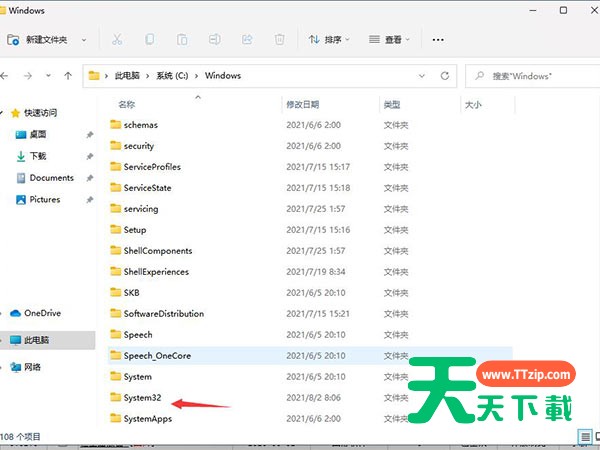Click the 名称 column header
This screenshot has width=600, height=450.
coord(126,104)
